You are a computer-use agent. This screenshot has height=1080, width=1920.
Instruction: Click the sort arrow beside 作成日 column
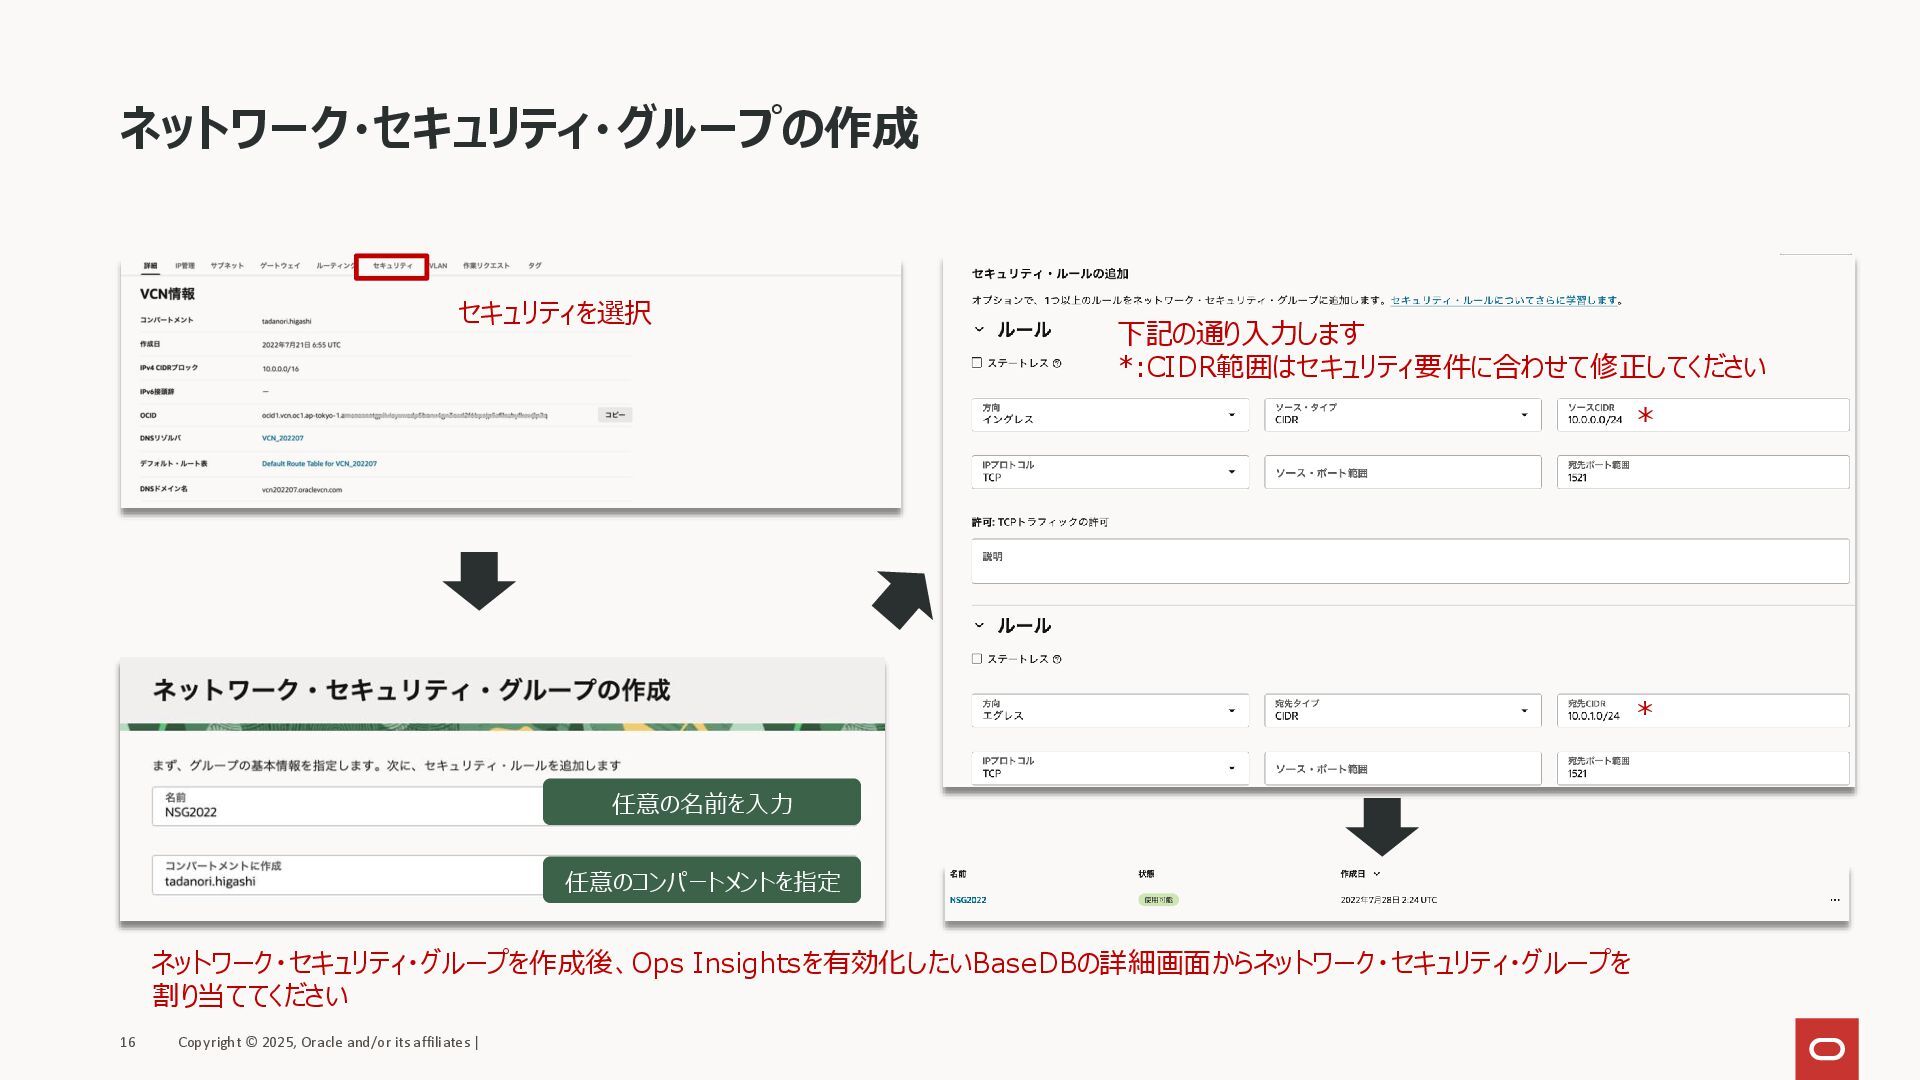1377,874
